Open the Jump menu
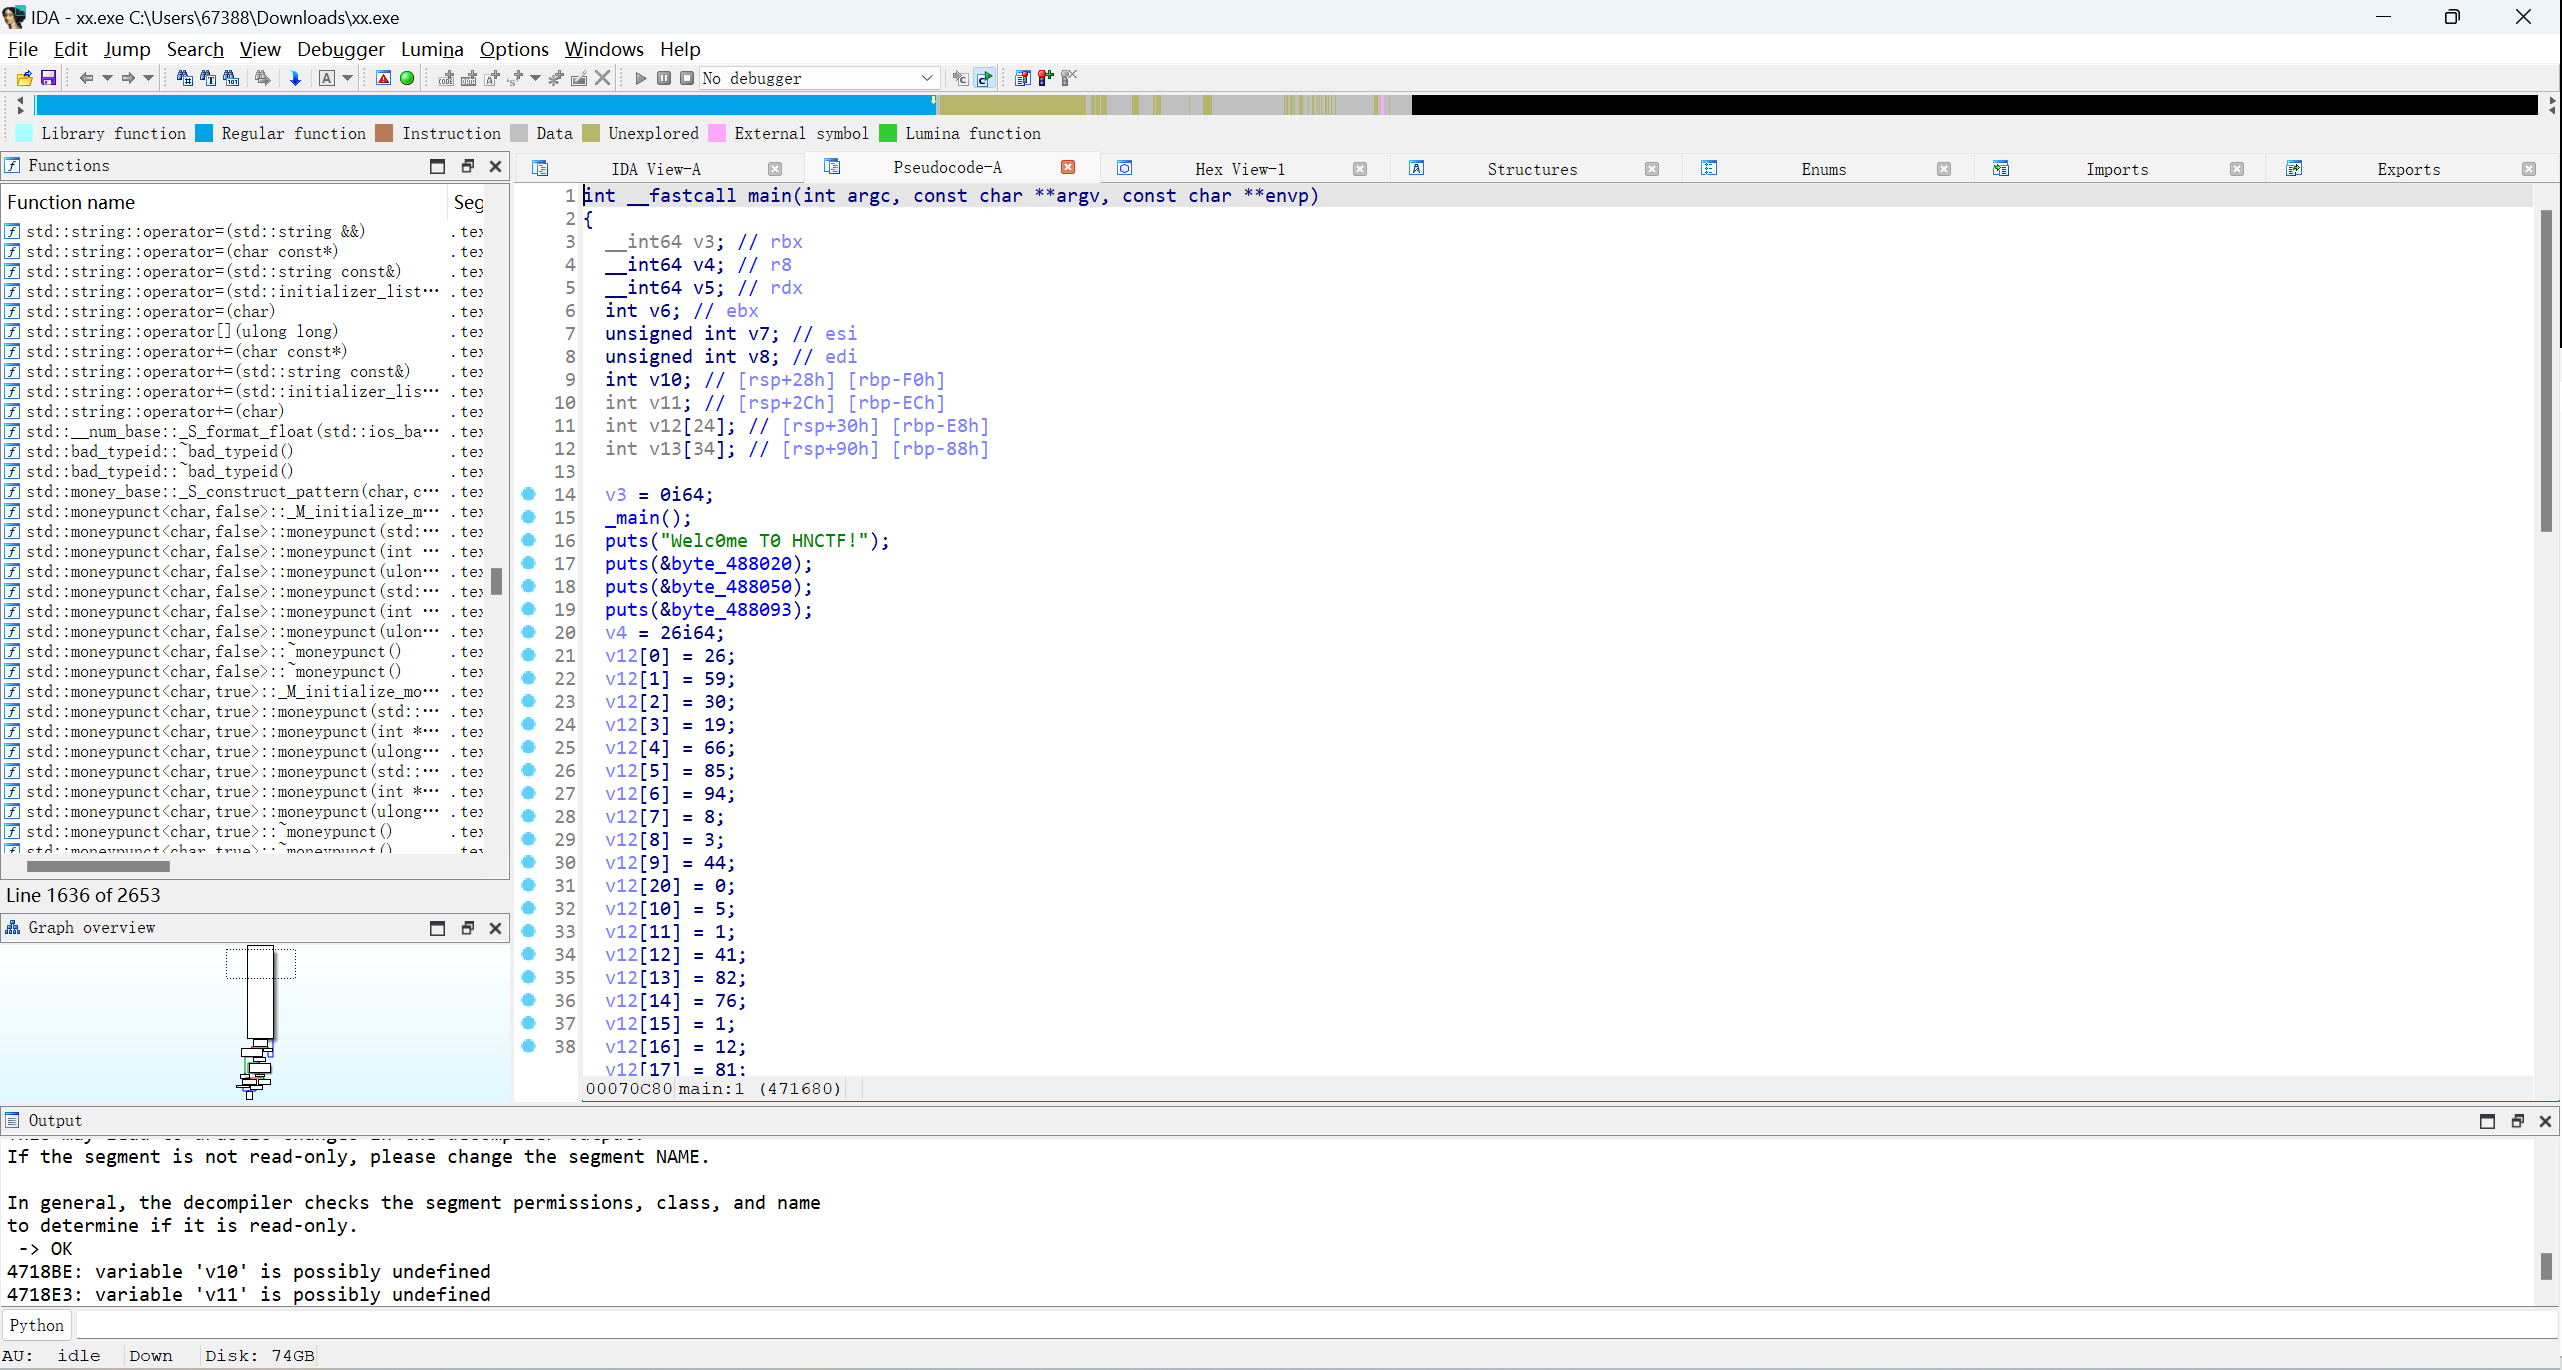Screen dimensions: 2562x1370 tap(127, 49)
